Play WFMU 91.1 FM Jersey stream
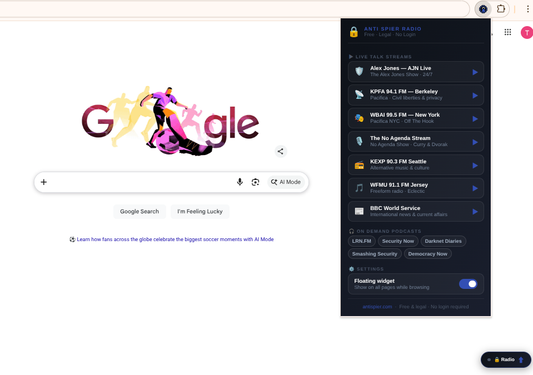 click(x=475, y=188)
